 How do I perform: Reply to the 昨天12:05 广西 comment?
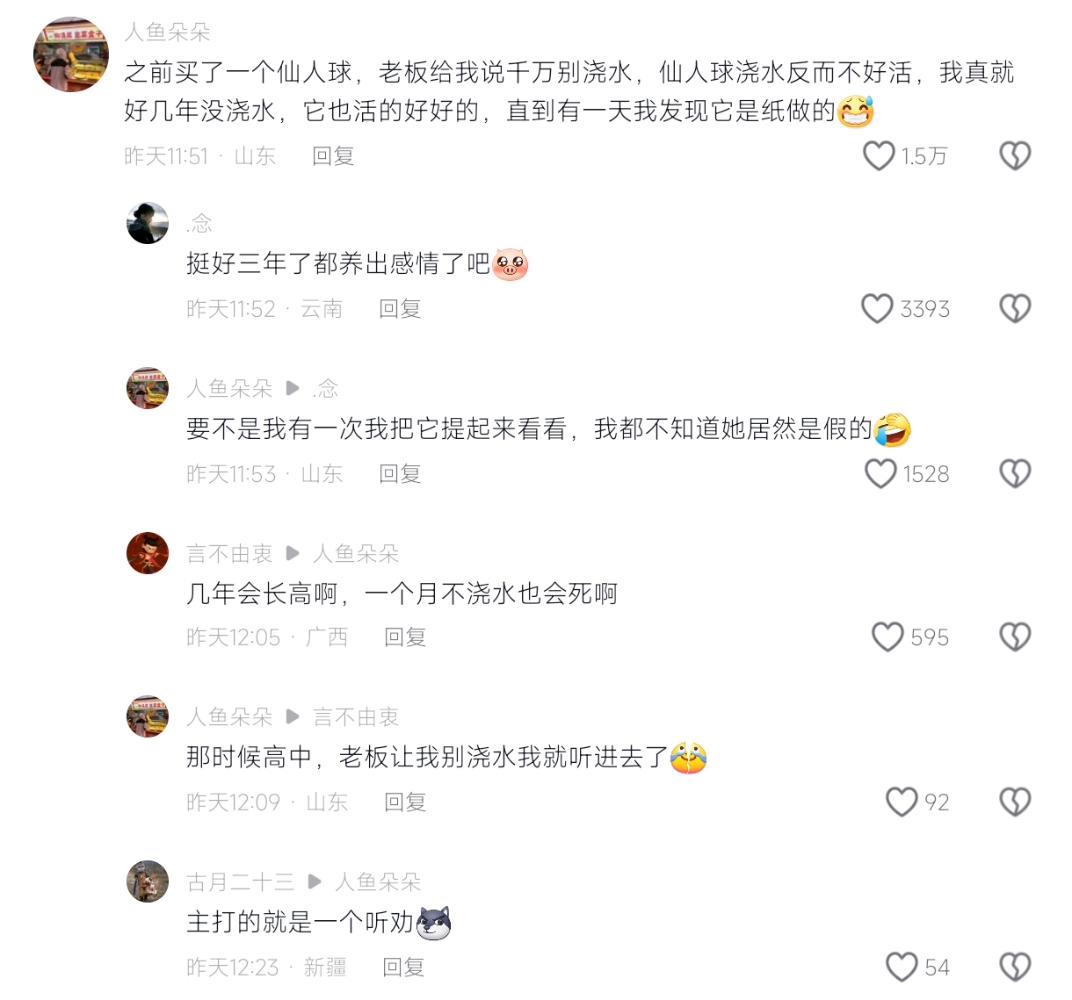(405, 636)
